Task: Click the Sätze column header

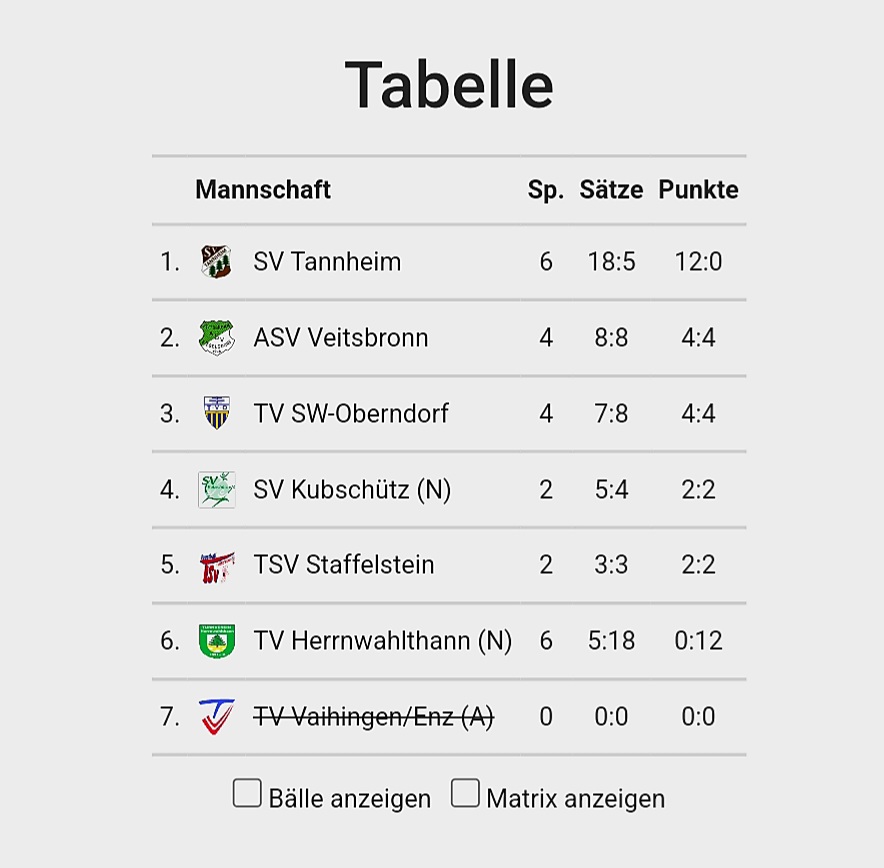Action: pos(611,190)
